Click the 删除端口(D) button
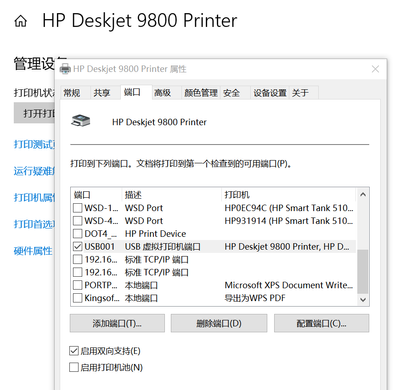Image resolution: width=400 pixels, height=390 pixels. click(219, 323)
